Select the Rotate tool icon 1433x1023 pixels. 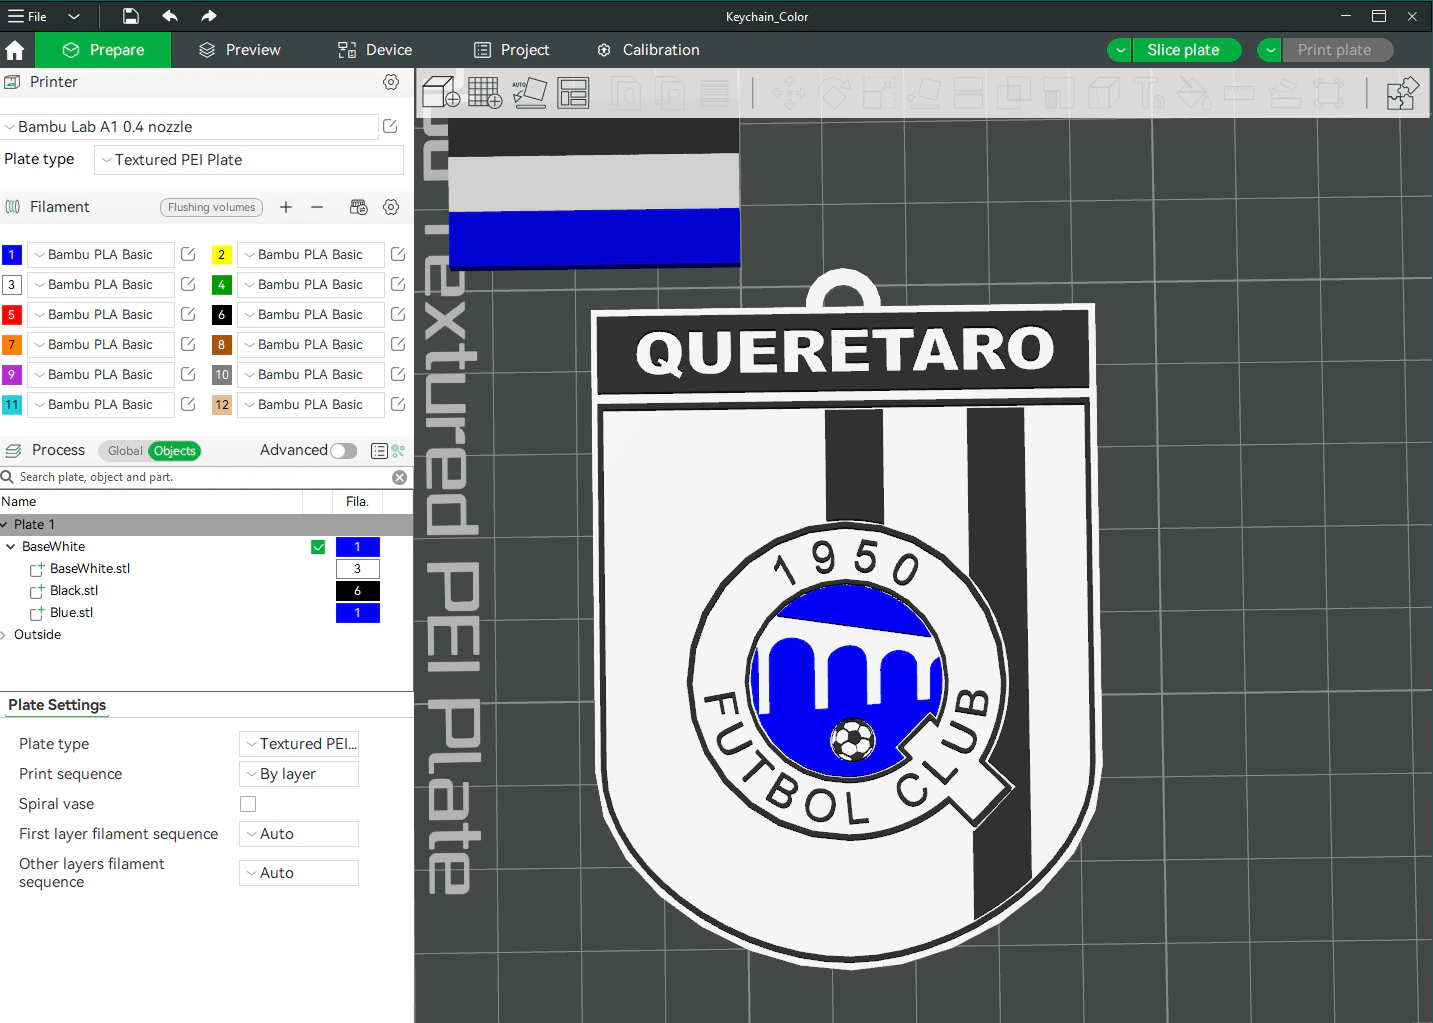pyautogui.click(x=834, y=94)
